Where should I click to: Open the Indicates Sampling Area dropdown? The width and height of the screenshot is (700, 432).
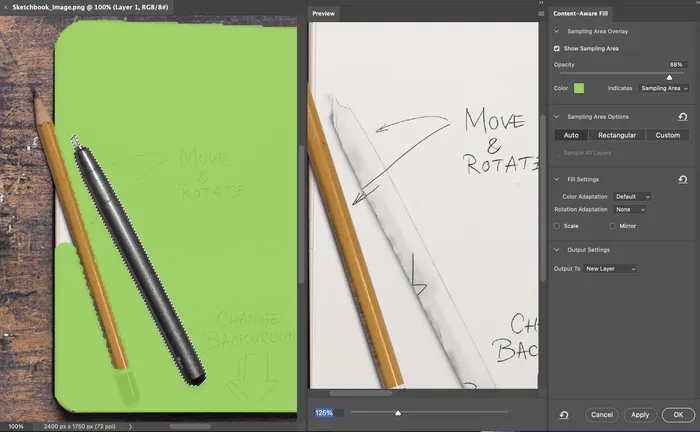(x=664, y=88)
